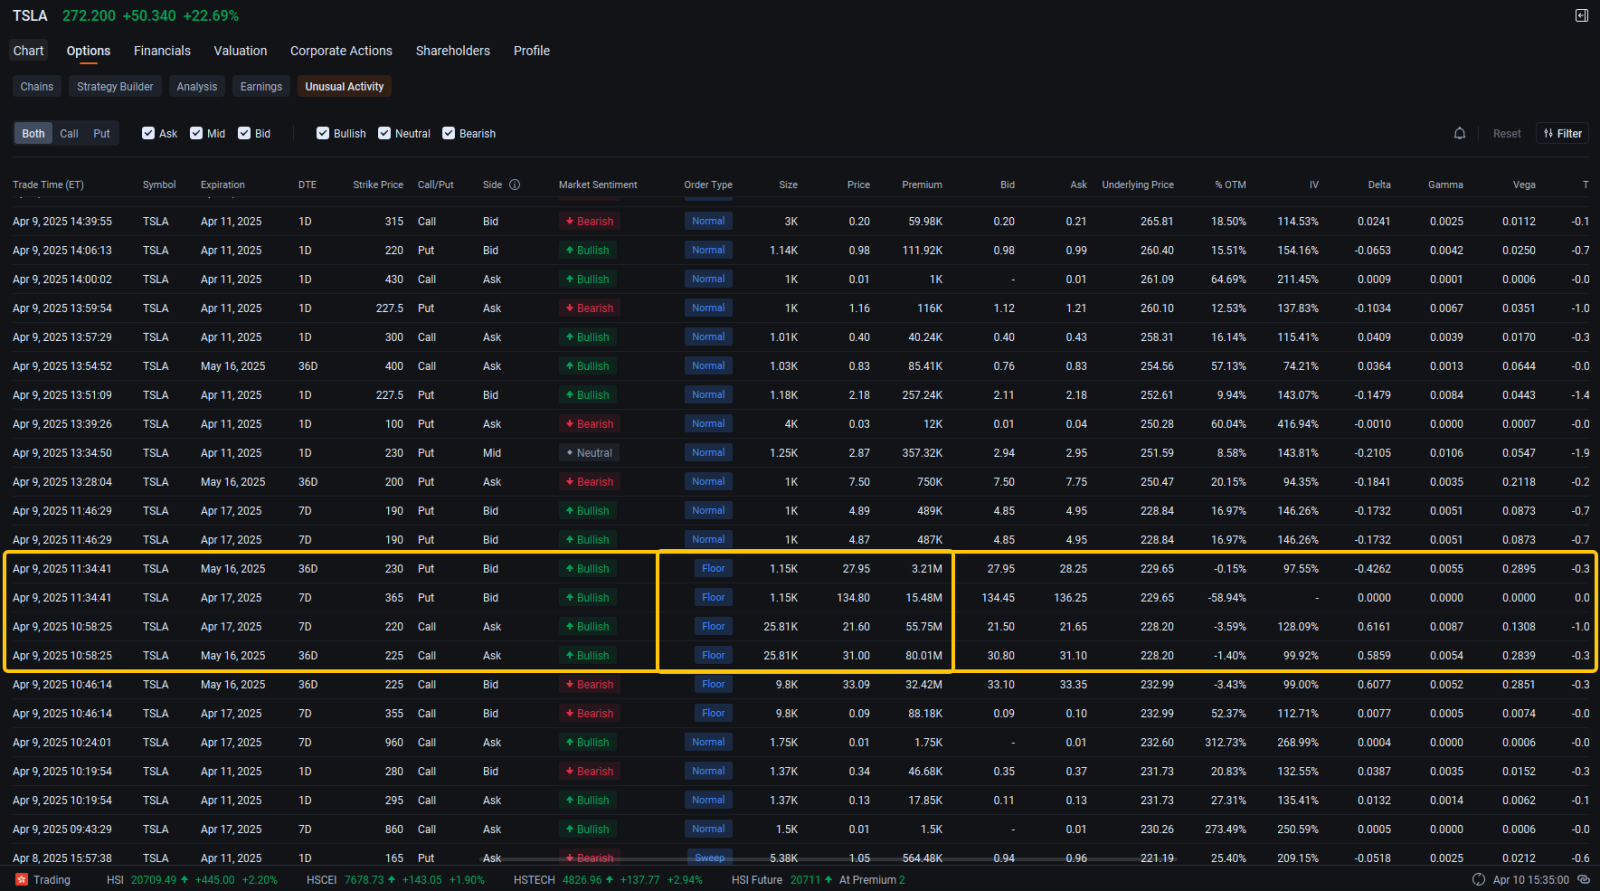Click the collapse panel icon at top right
1600x891 pixels.
pos(1581,15)
